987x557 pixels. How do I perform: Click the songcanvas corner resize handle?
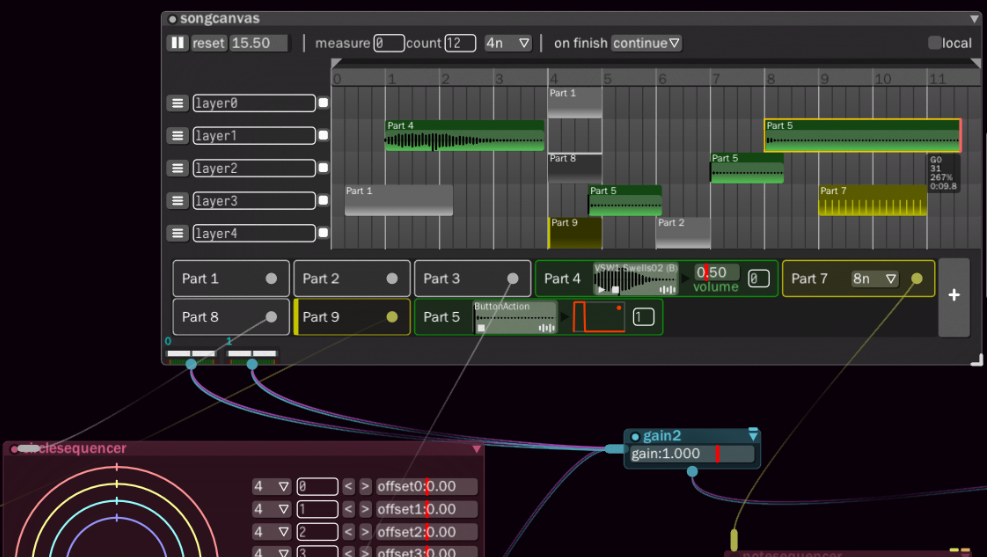point(976,359)
